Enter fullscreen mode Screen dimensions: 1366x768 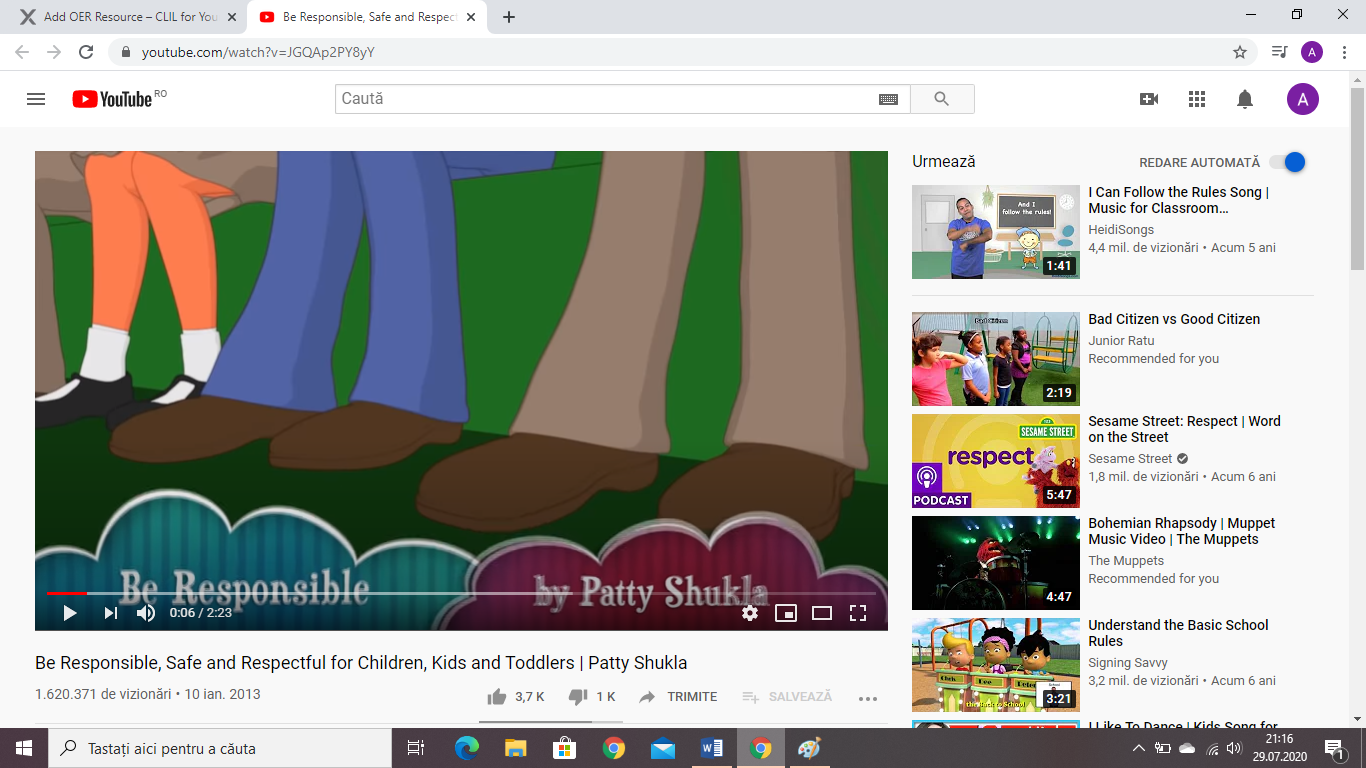[x=858, y=613]
